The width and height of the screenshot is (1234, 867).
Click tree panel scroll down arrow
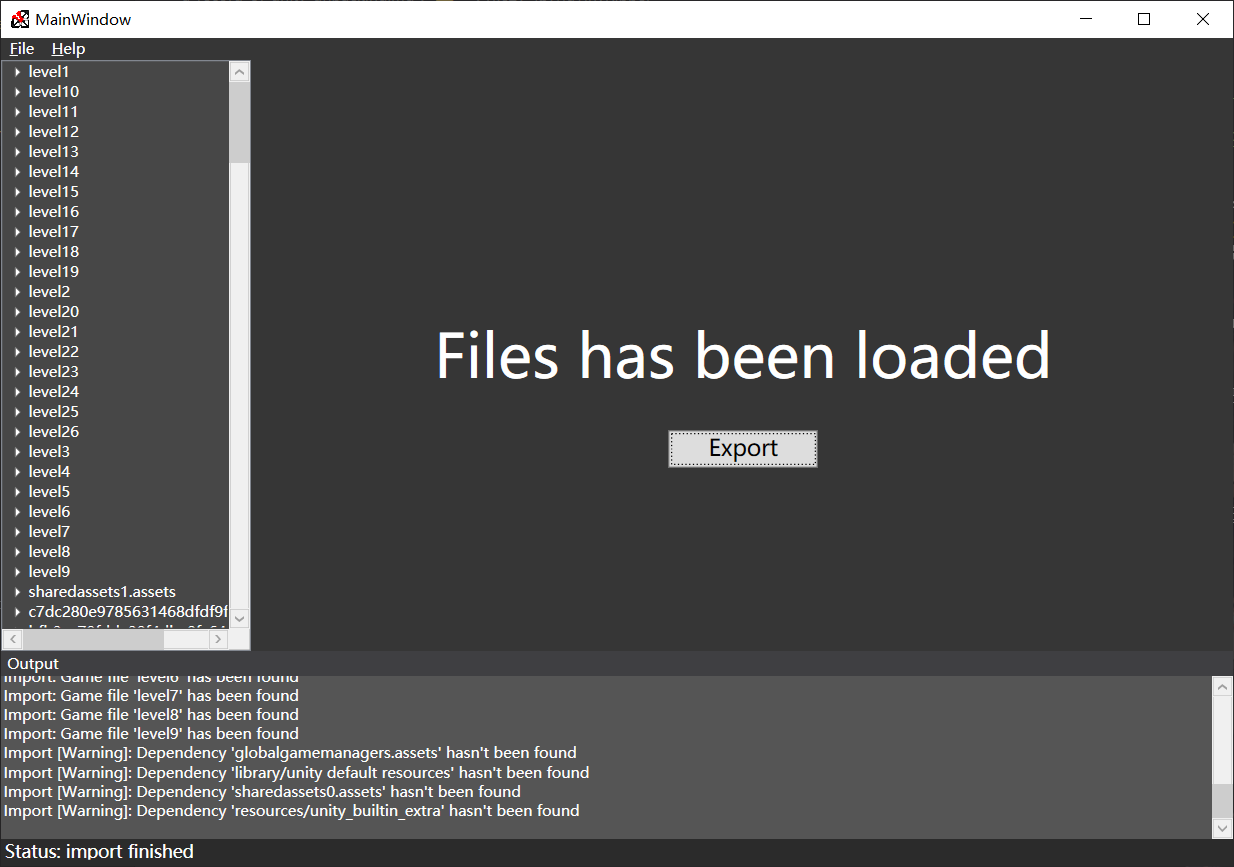tap(239, 619)
